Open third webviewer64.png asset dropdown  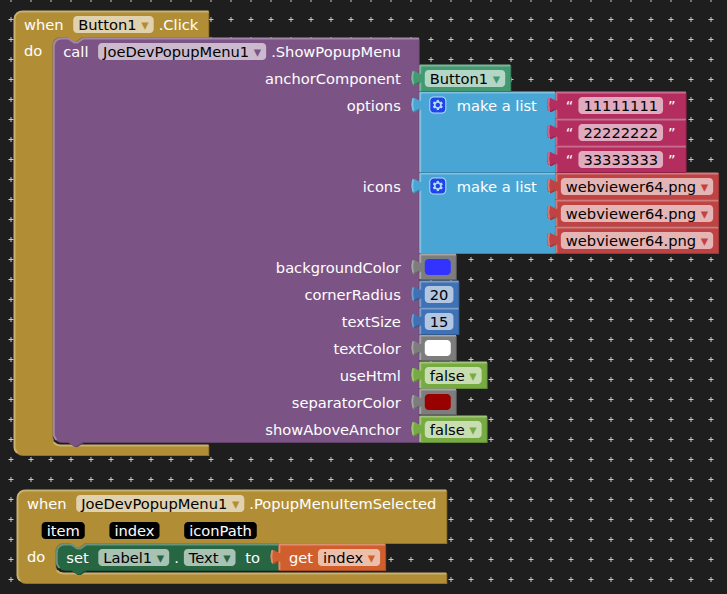click(x=637, y=241)
